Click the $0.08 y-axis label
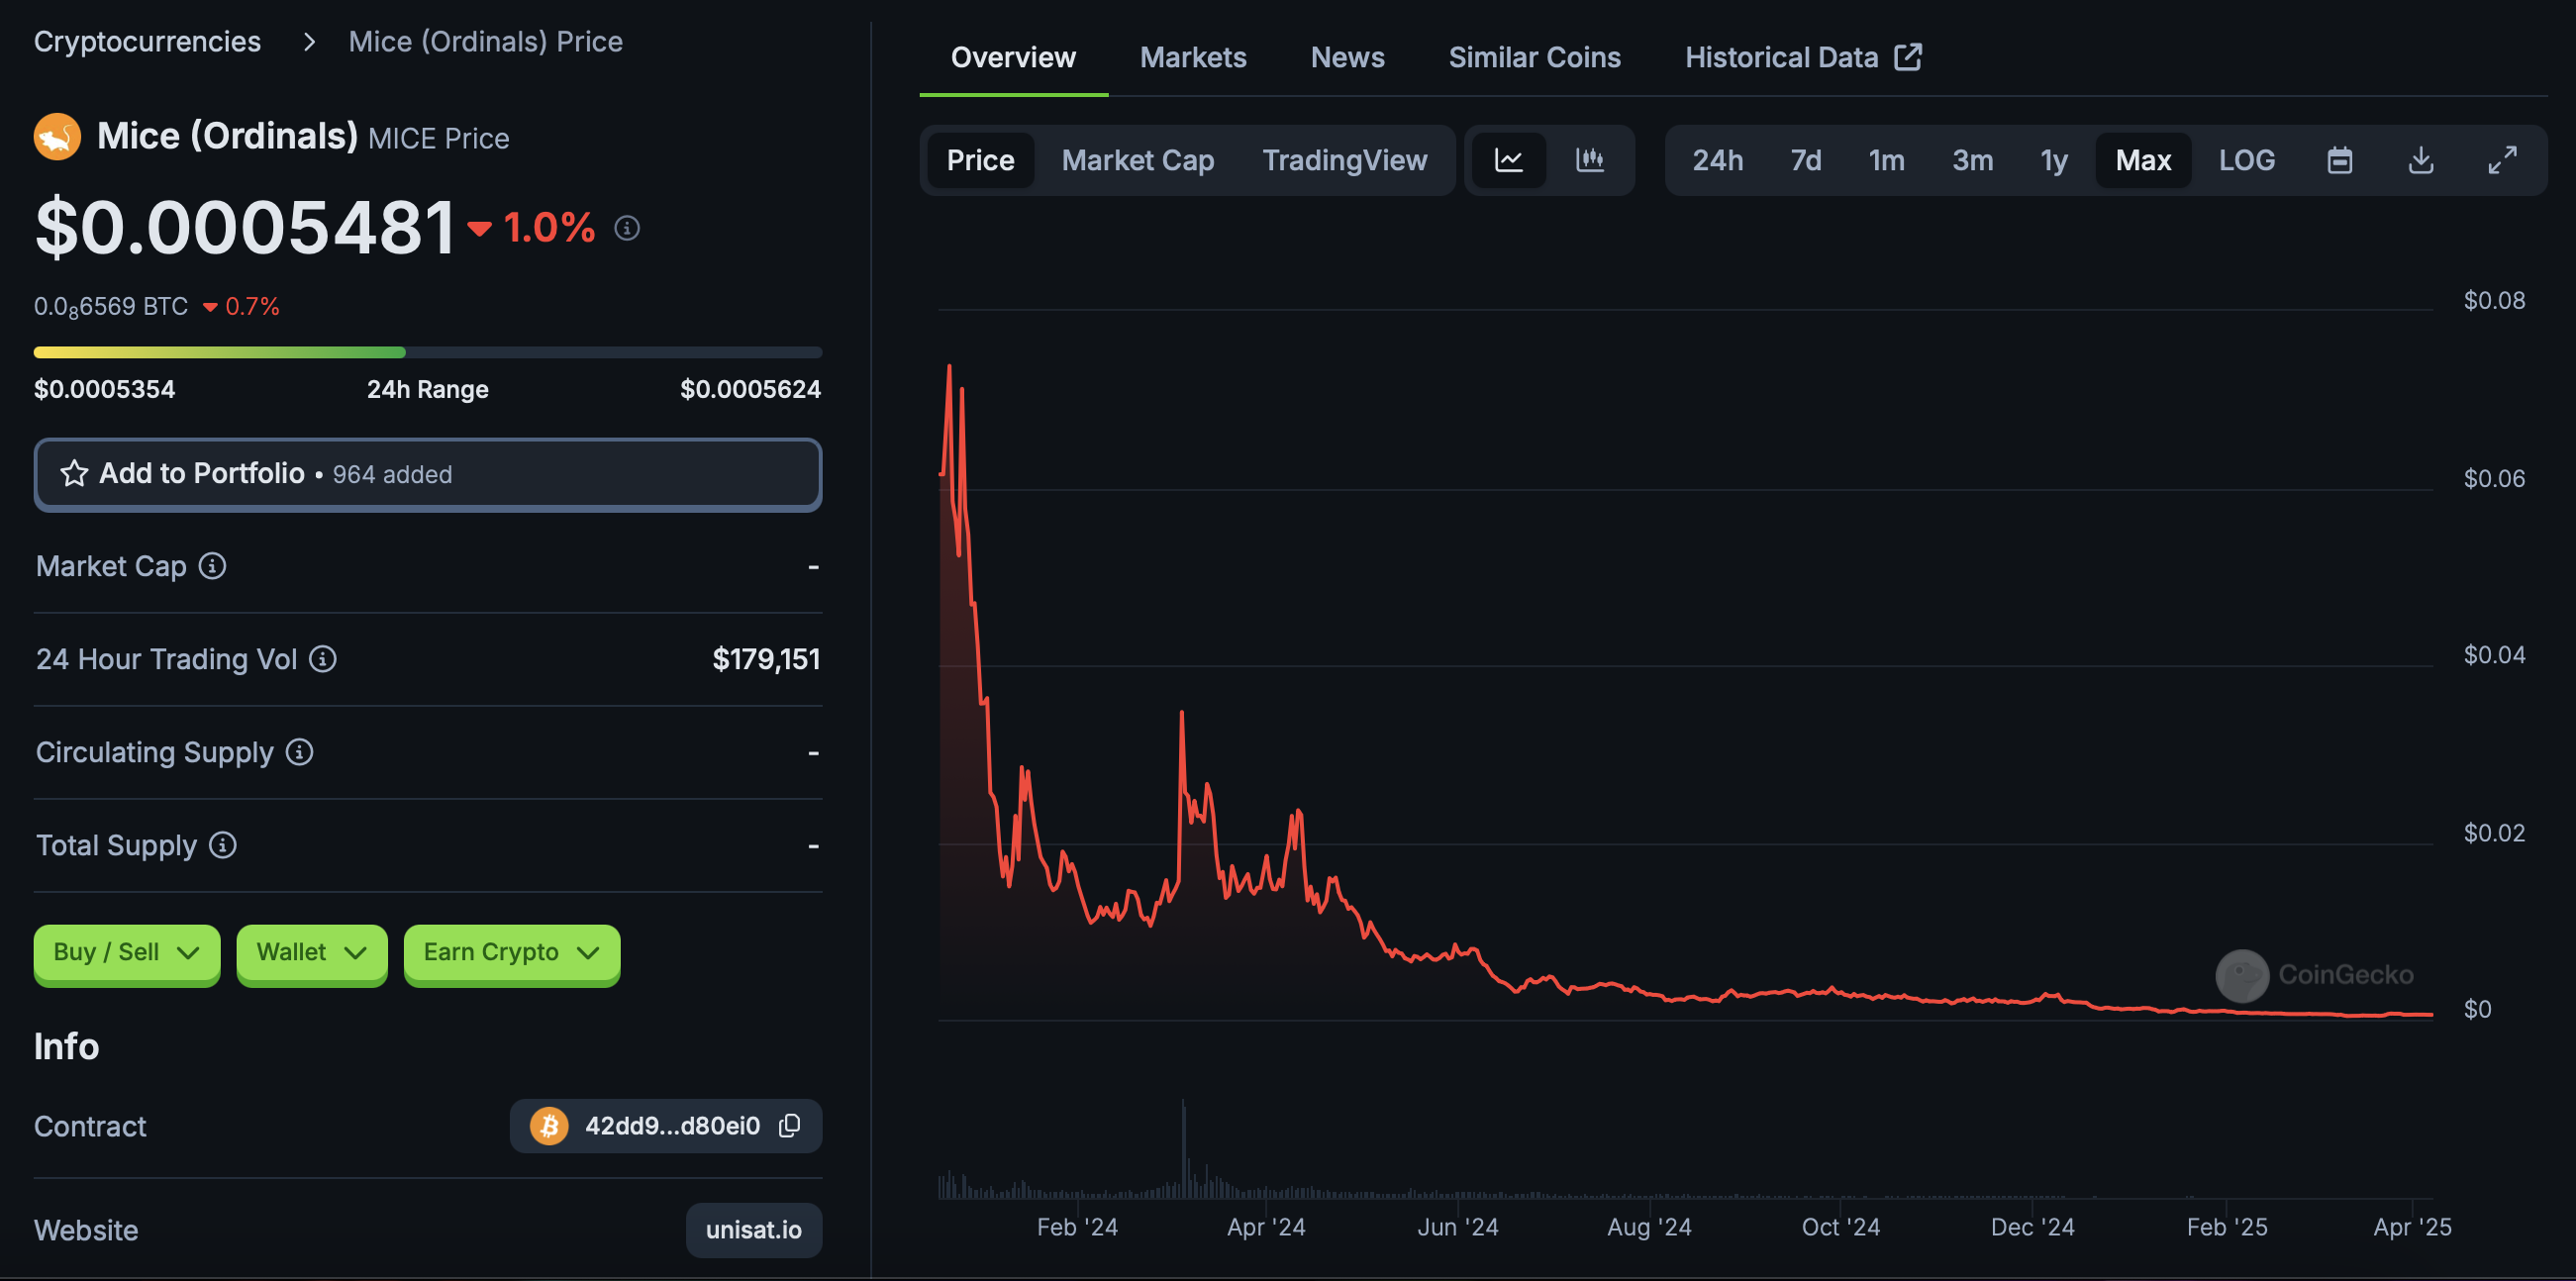The width and height of the screenshot is (2576, 1281). point(2494,300)
